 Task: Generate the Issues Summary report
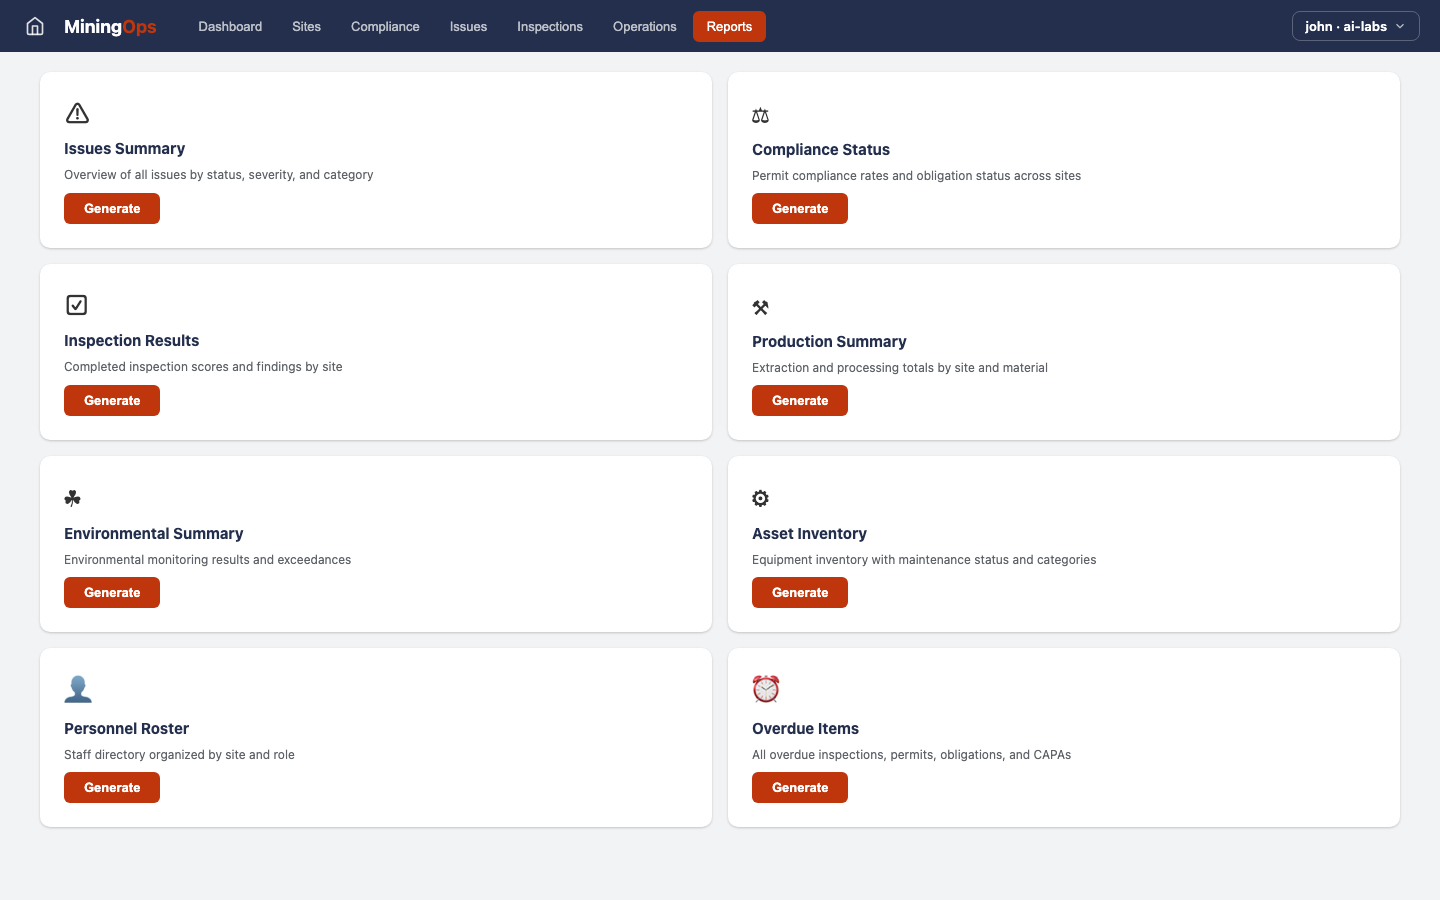point(111,208)
